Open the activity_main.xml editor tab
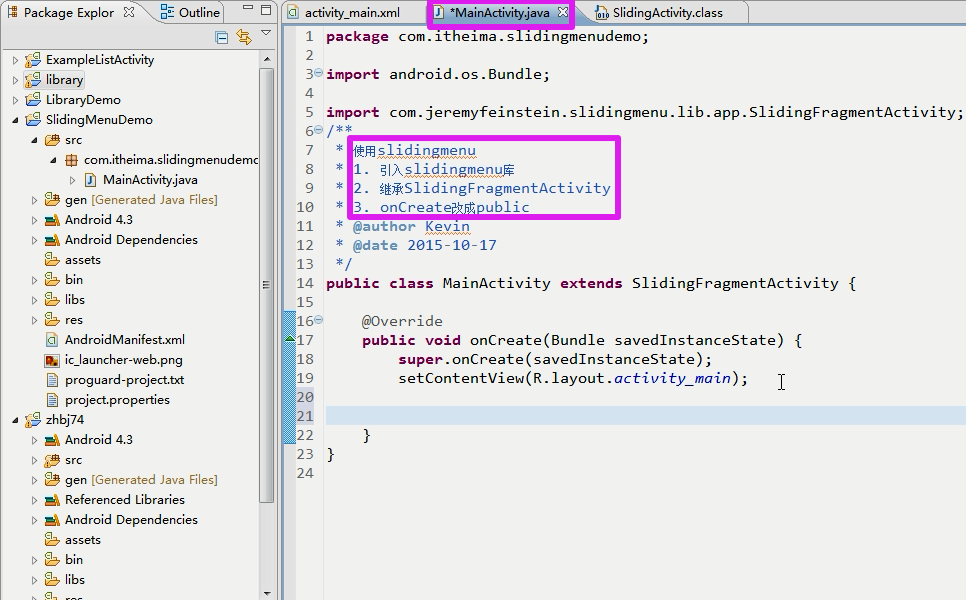Viewport: 966px width, 600px height. coord(351,13)
